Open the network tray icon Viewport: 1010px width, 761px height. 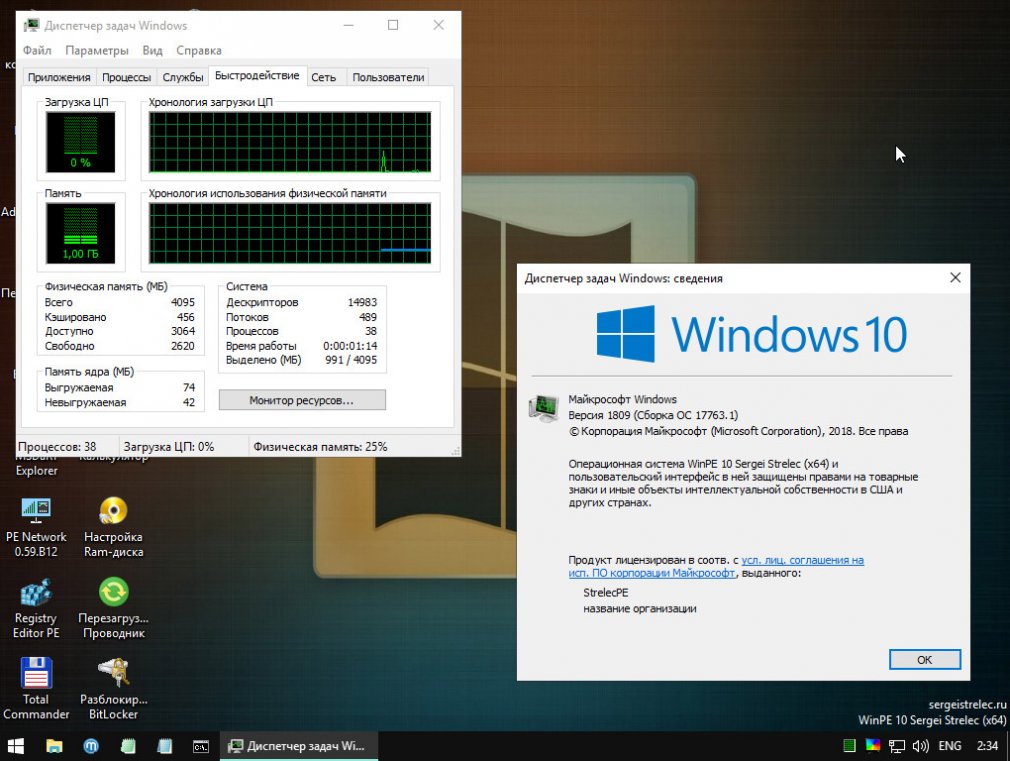pyautogui.click(x=897, y=746)
